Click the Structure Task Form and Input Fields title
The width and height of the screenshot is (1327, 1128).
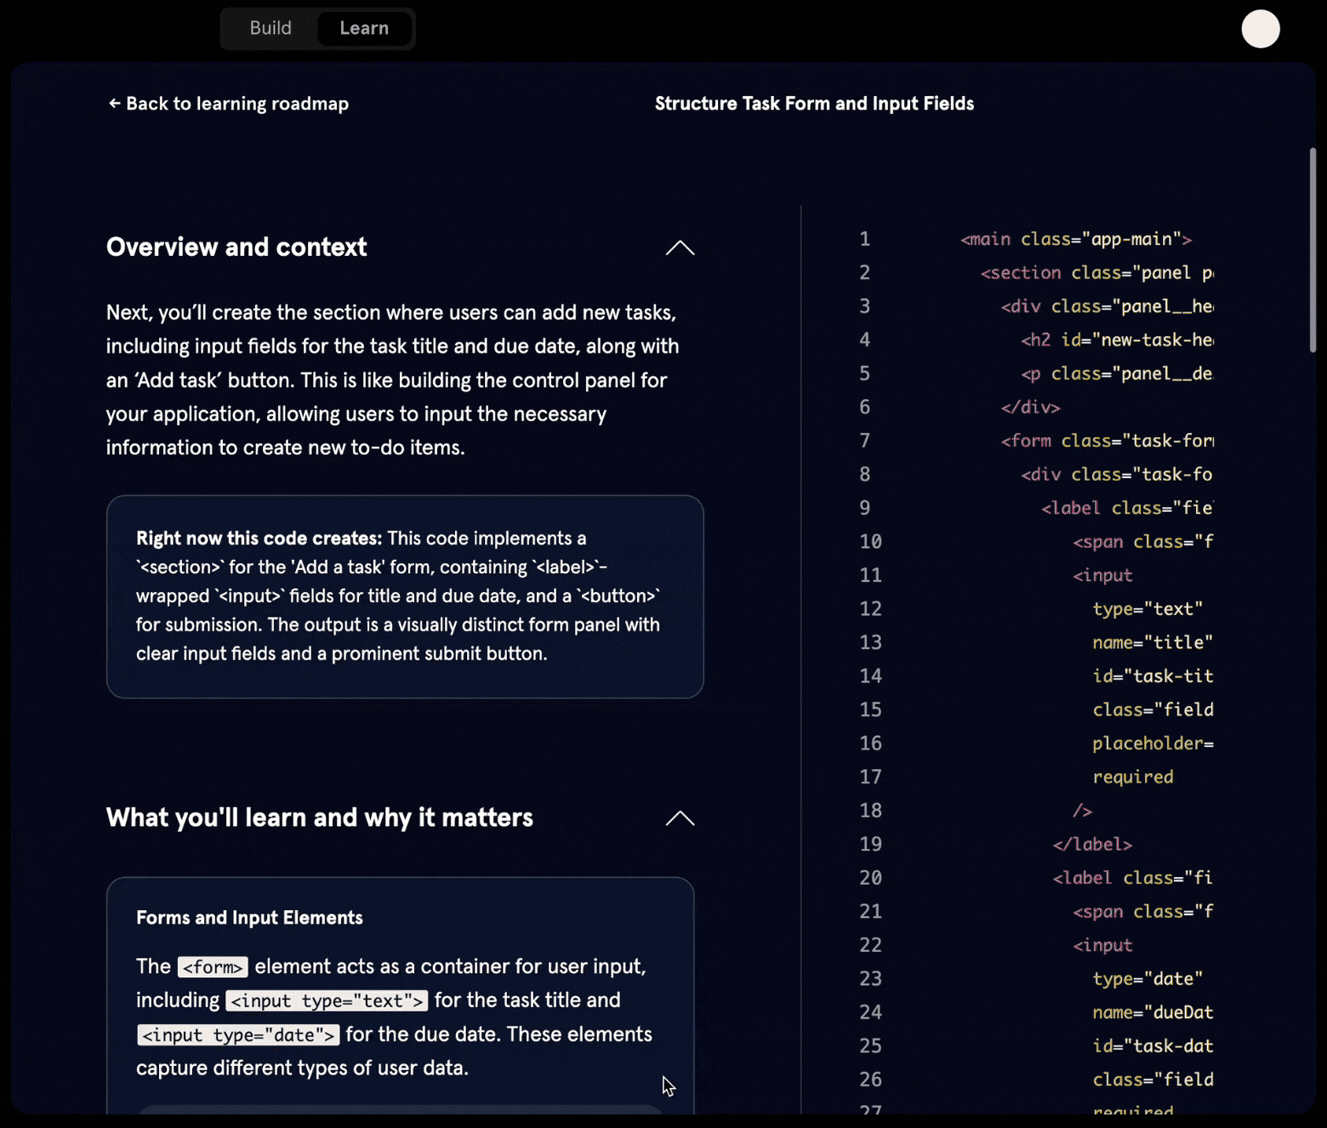(813, 104)
